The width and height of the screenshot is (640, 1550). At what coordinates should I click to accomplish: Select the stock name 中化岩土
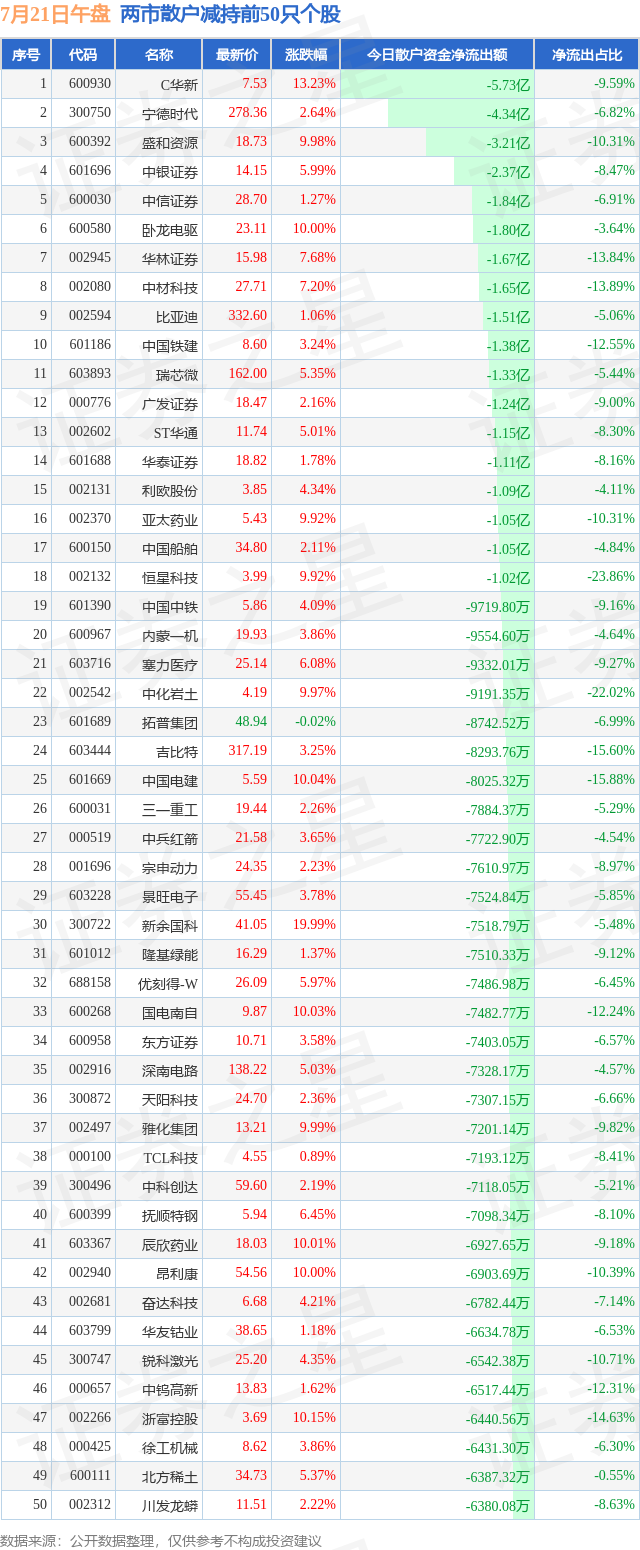coord(170,693)
